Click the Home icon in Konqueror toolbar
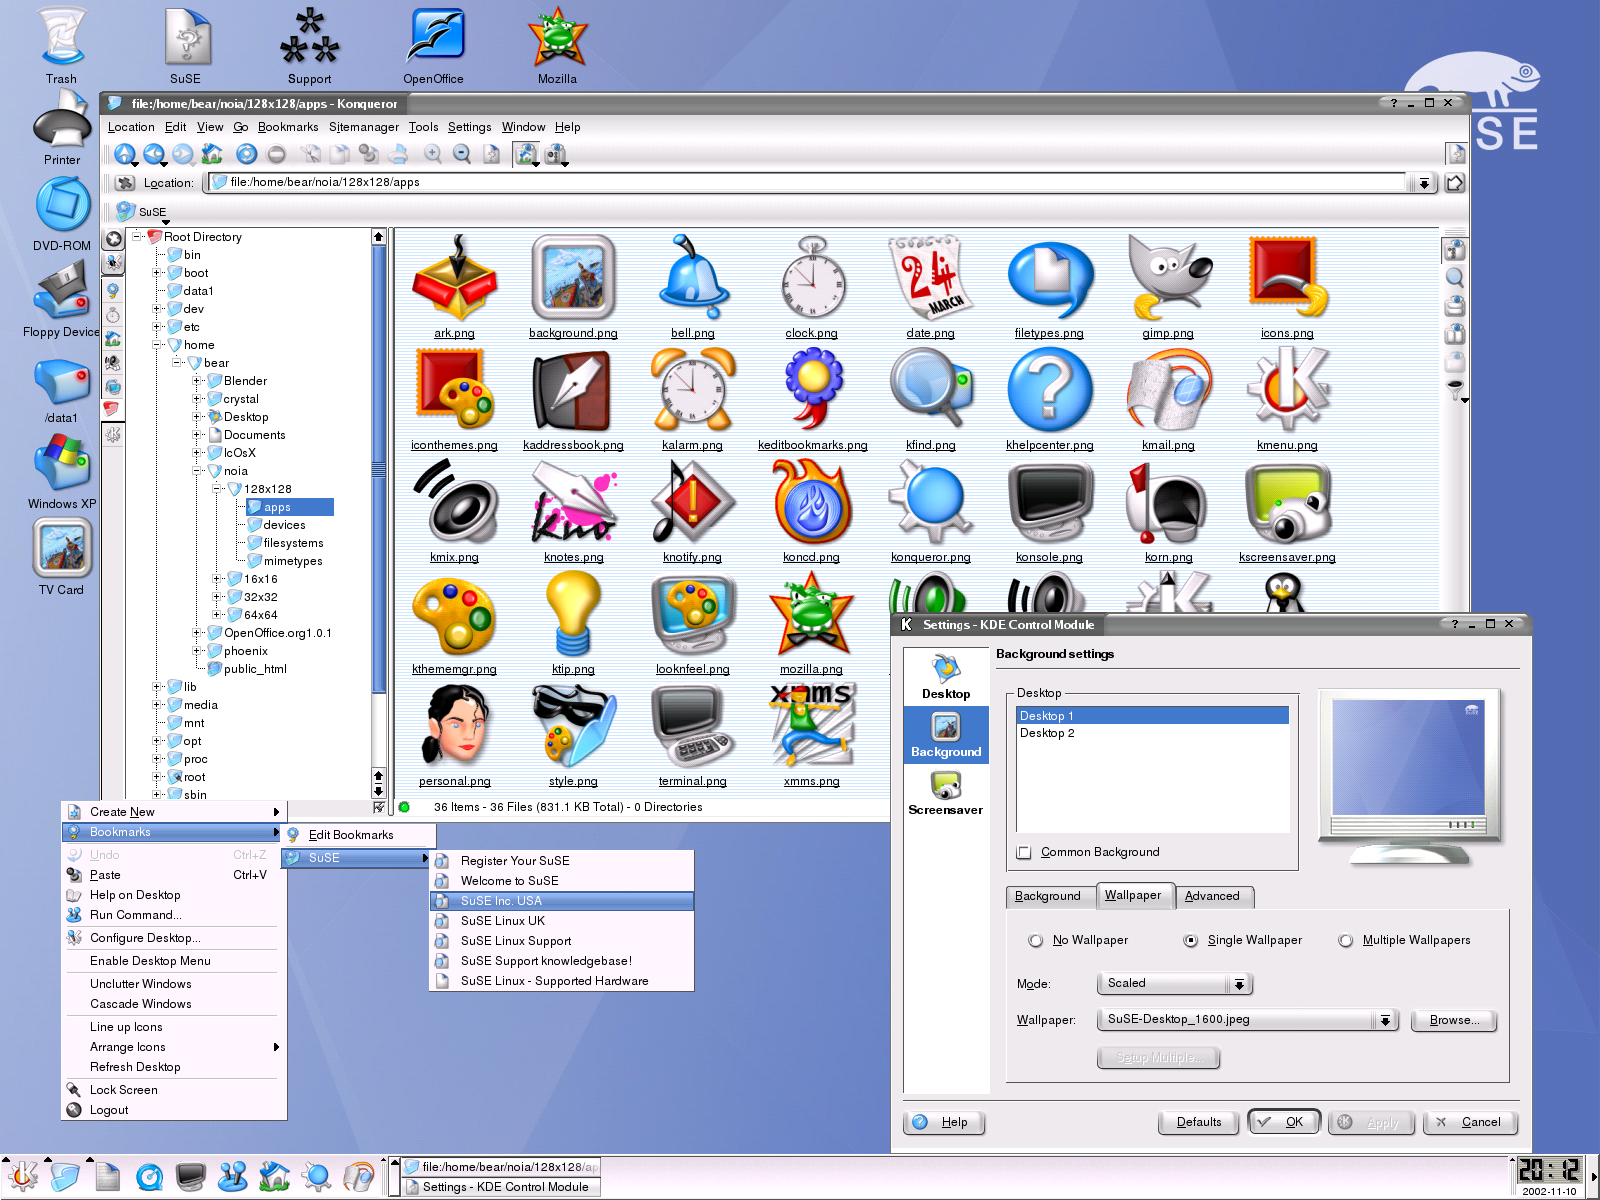The image size is (1600, 1200). 212,154
